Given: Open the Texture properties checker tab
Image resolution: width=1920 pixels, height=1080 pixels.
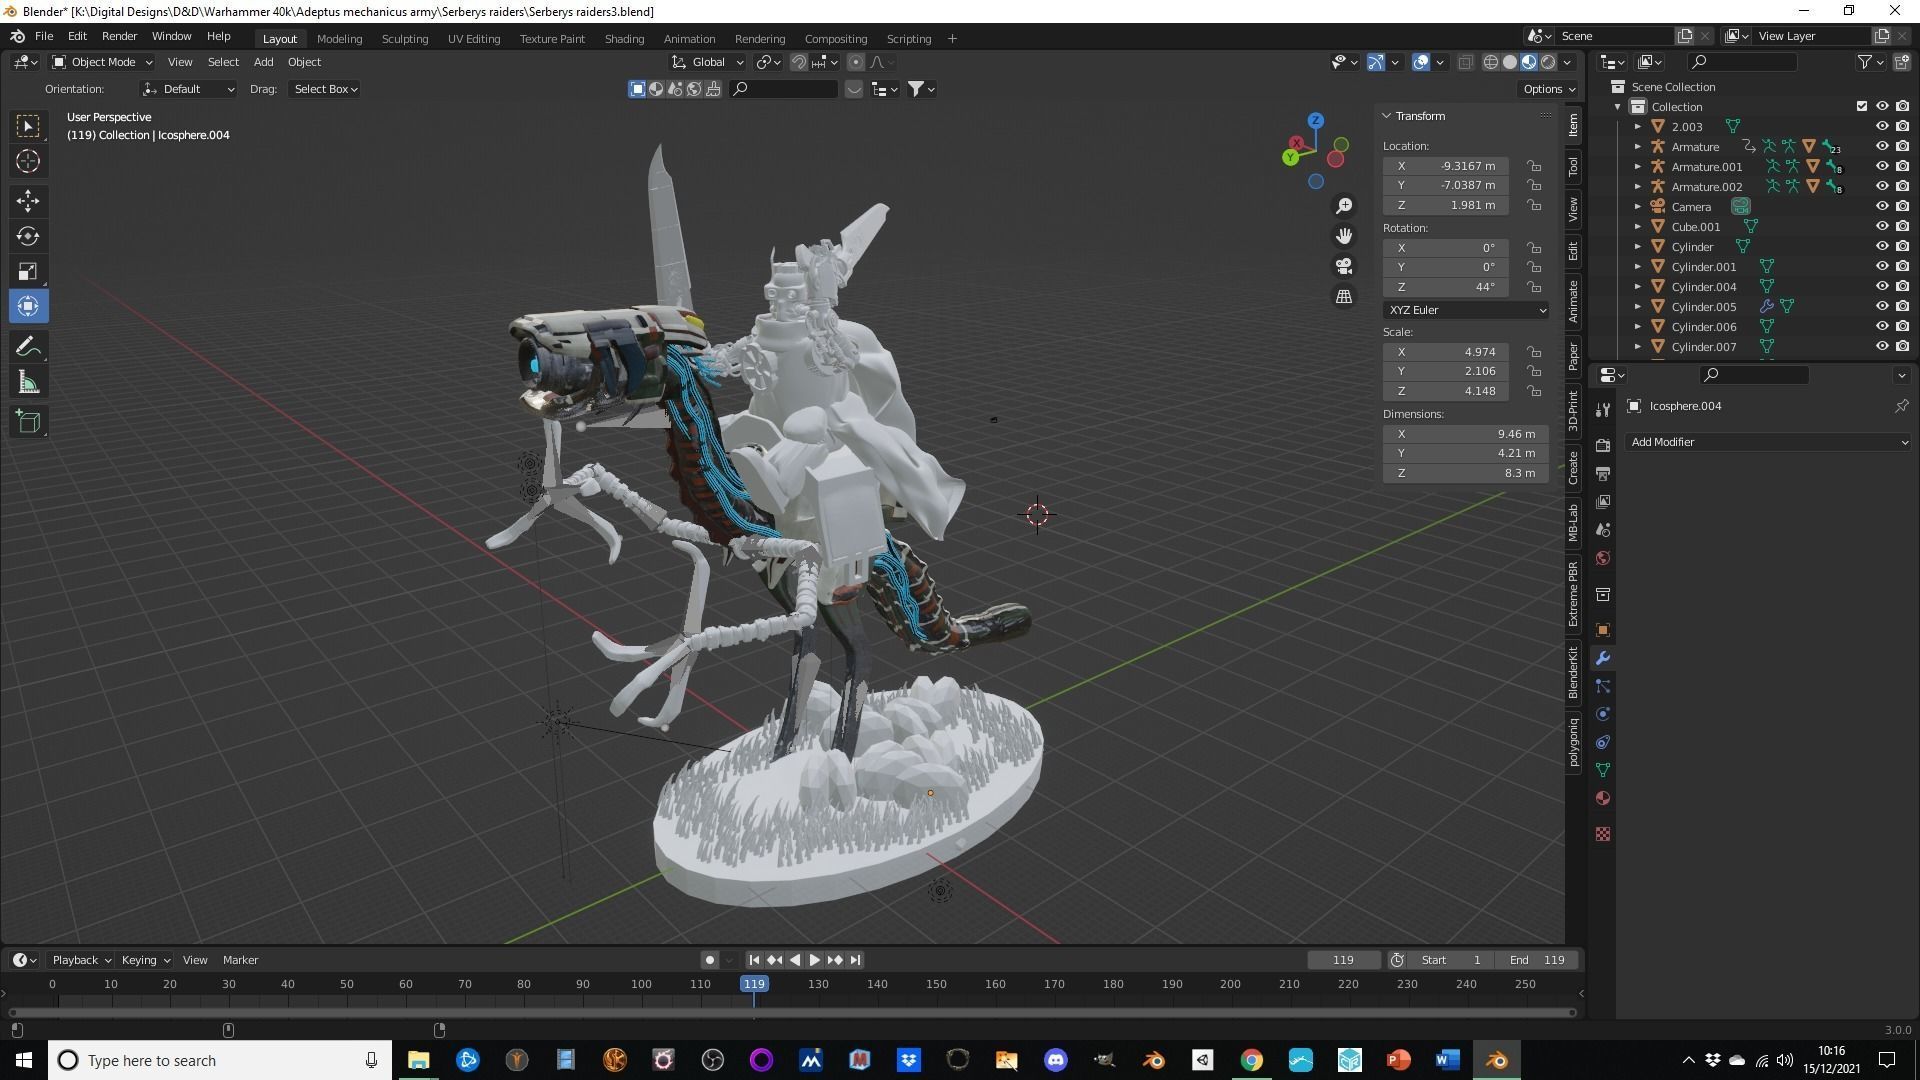Looking at the screenshot, I should 1603,834.
